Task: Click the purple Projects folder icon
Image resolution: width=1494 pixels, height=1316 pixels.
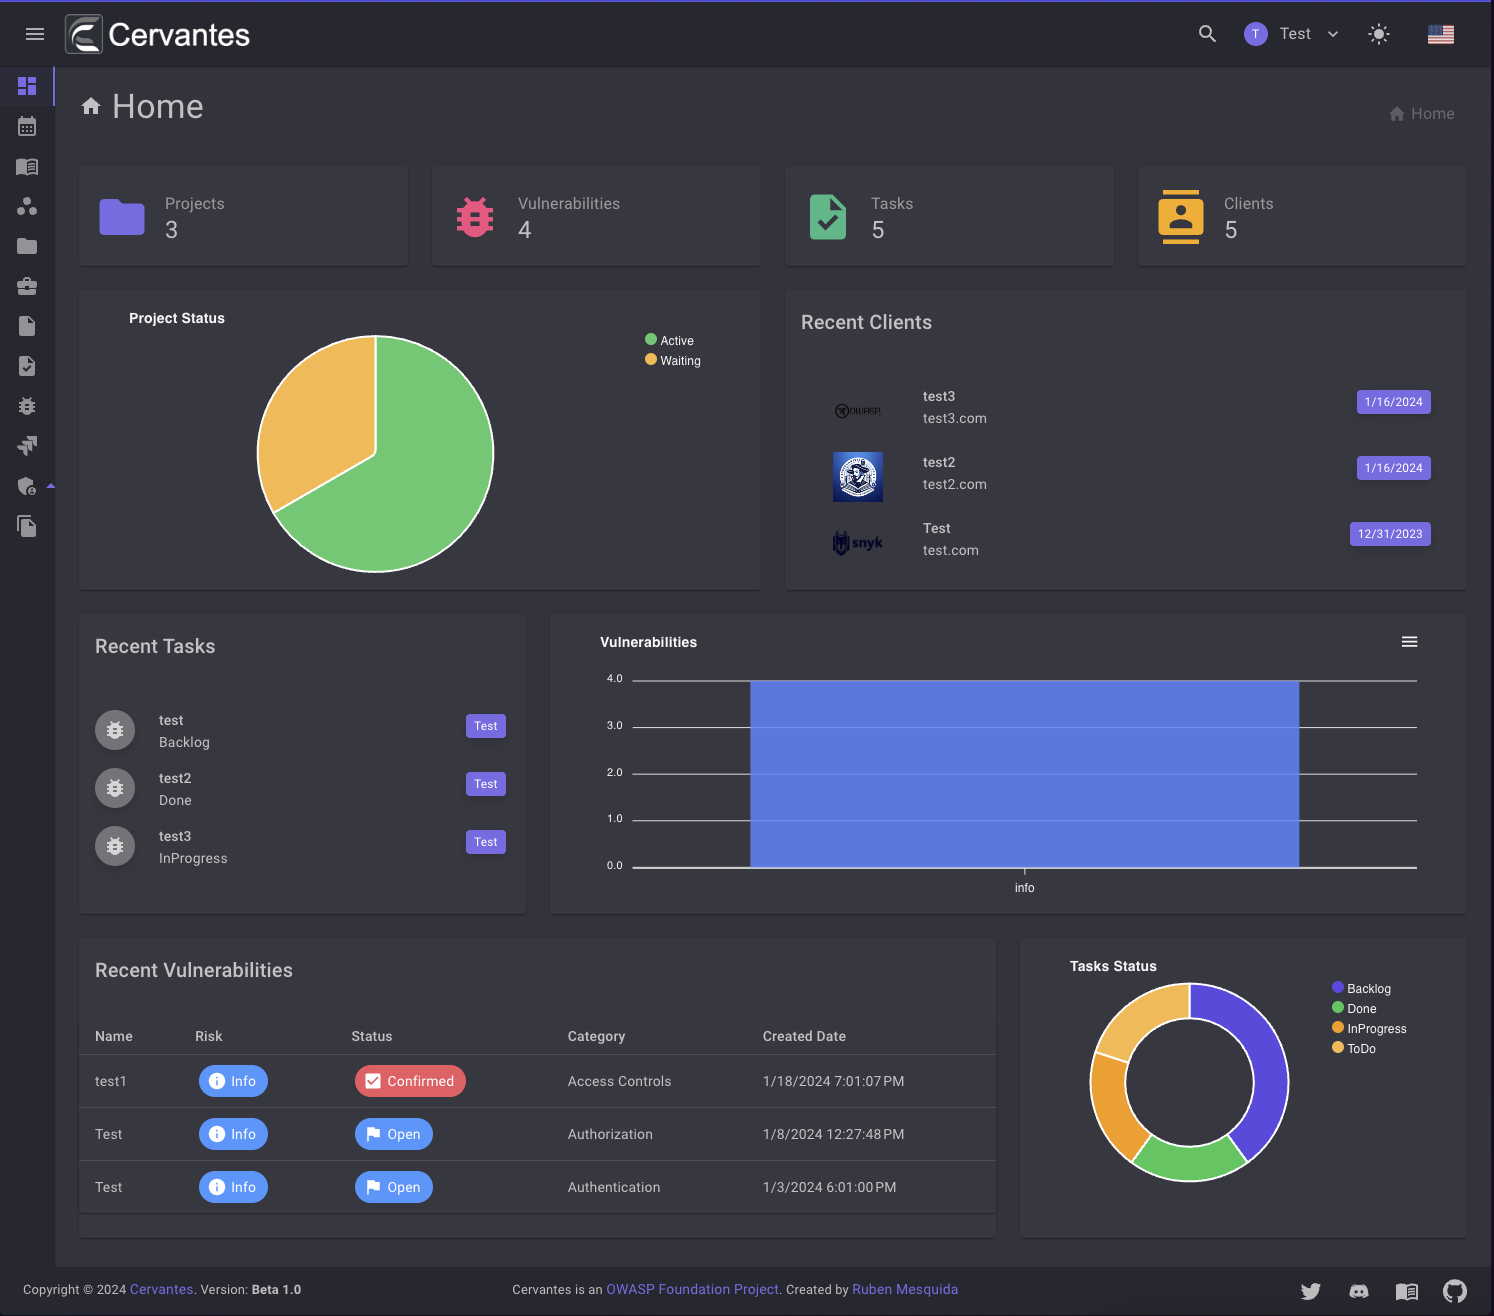Action: pyautogui.click(x=122, y=217)
